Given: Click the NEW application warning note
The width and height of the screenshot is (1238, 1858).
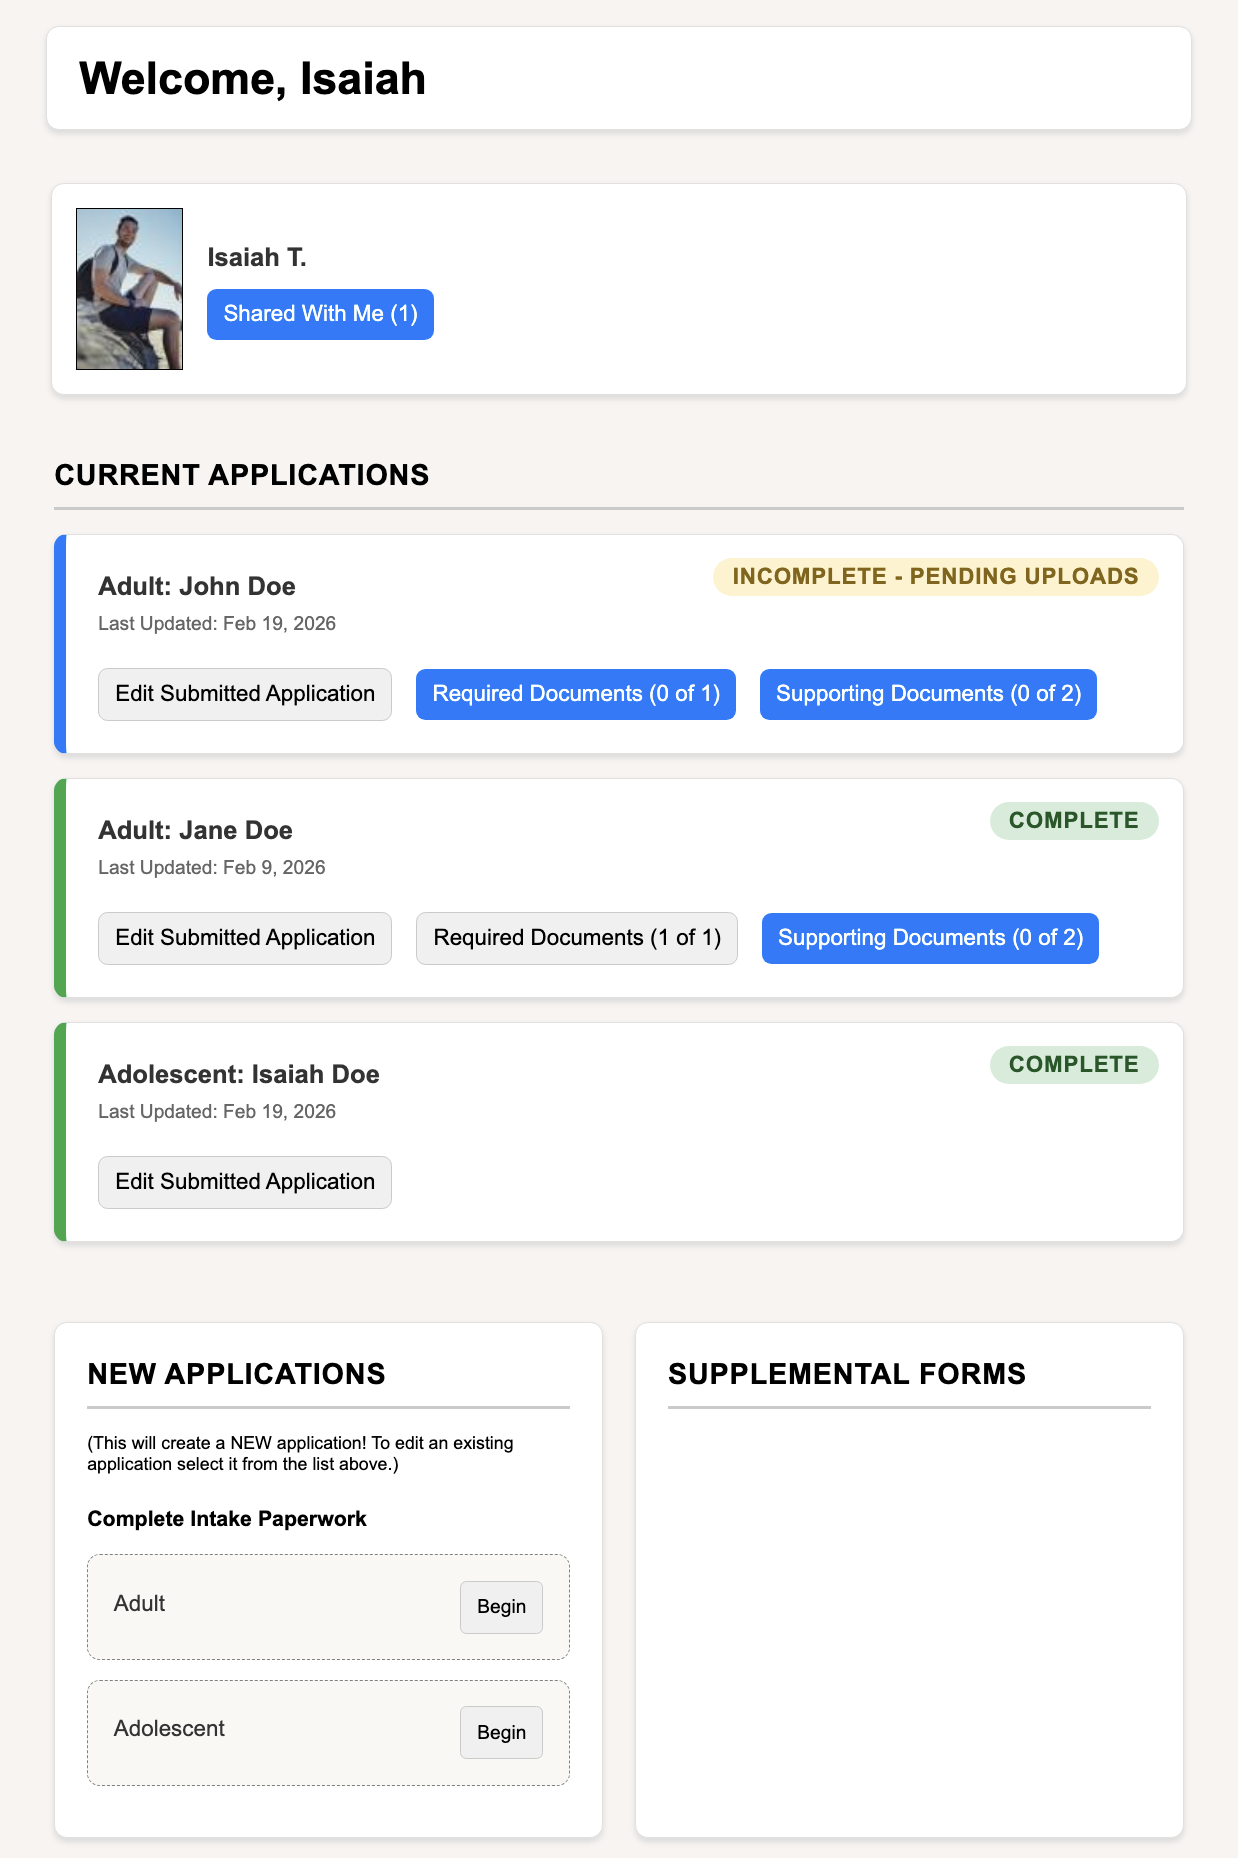Looking at the screenshot, I should coord(300,1454).
